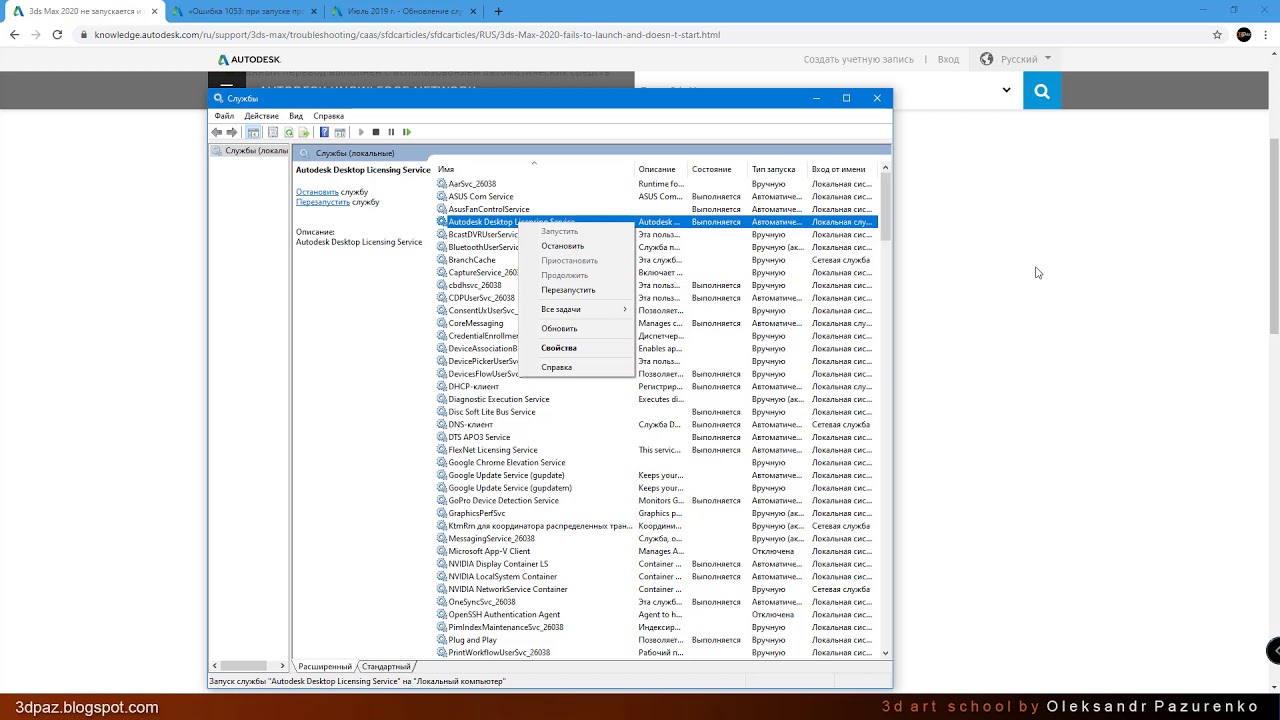Click the Start service play icon
The width and height of the screenshot is (1280, 720).
(361, 132)
